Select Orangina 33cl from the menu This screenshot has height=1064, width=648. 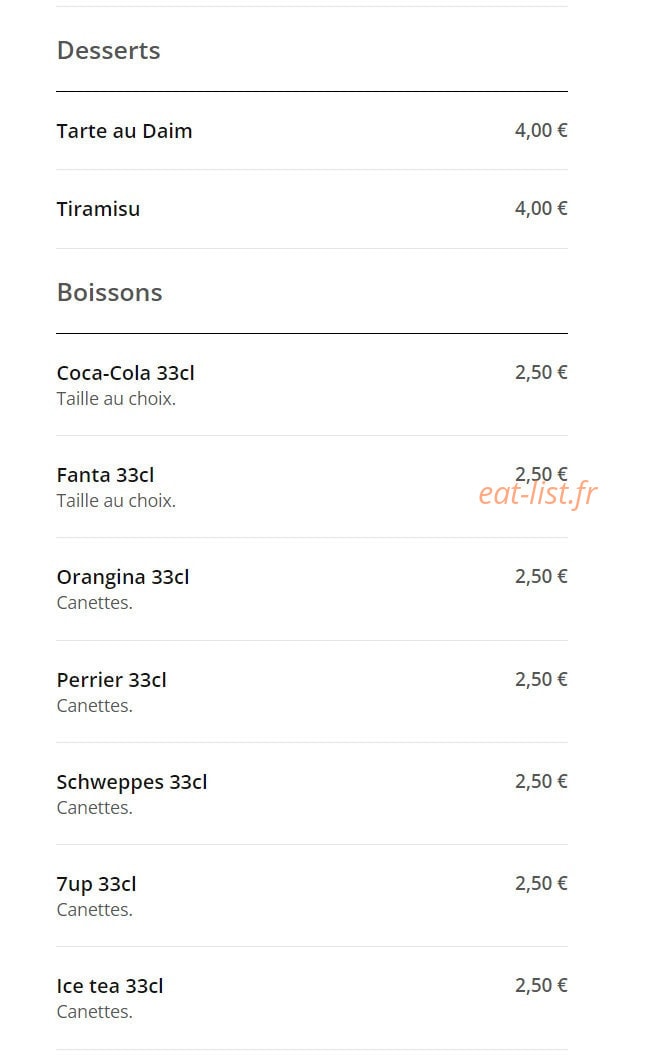[123, 577]
